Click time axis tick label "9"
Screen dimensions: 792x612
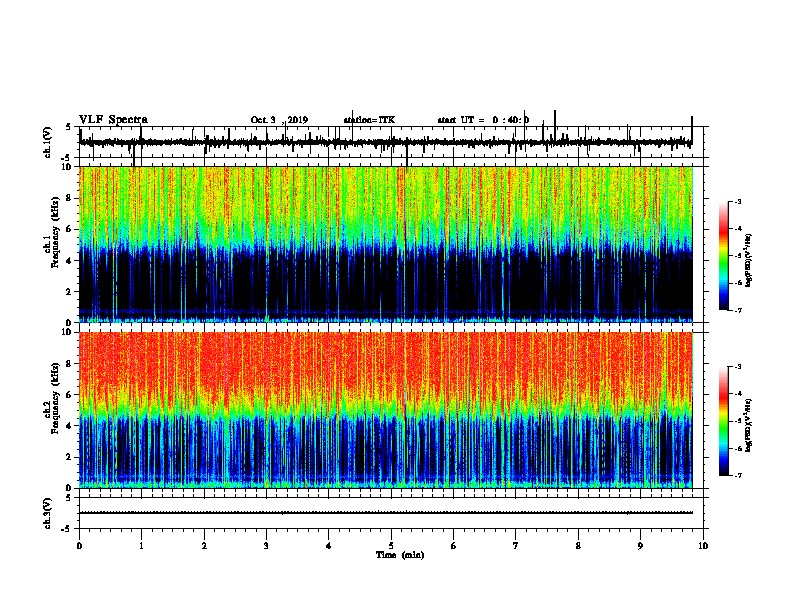(x=640, y=546)
